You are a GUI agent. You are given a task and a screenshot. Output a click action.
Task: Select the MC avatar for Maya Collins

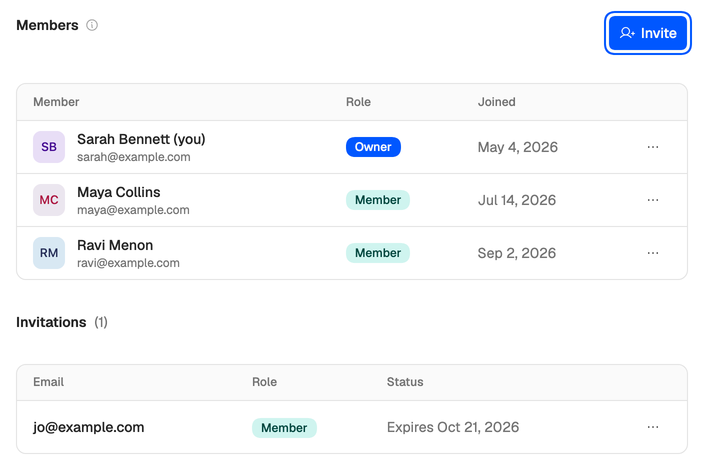[x=49, y=200]
